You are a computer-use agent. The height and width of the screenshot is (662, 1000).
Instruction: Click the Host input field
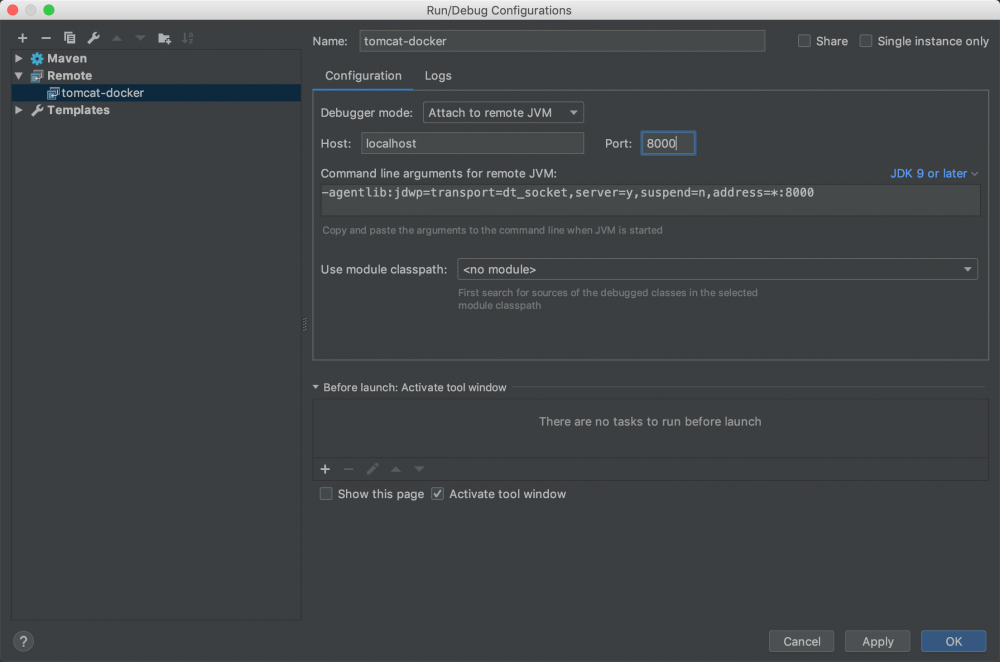click(x=472, y=143)
